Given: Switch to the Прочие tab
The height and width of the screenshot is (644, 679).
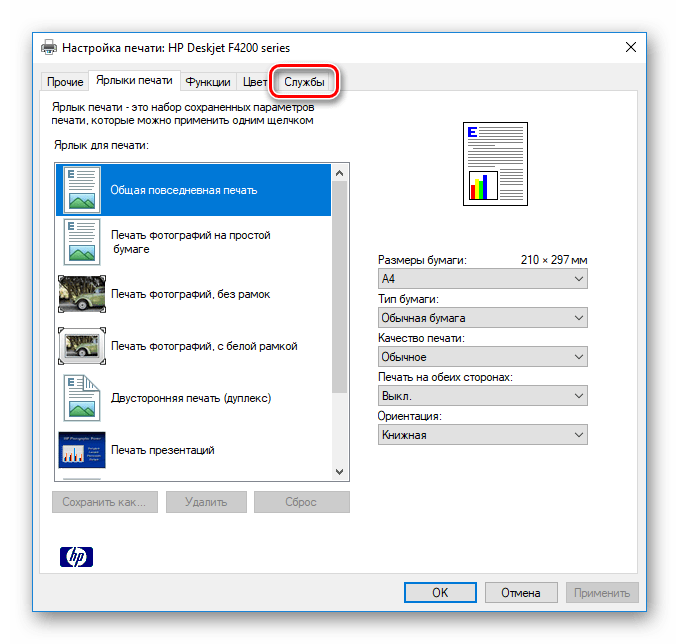Looking at the screenshot, I should pyautogui.click(x=65, y=82).
